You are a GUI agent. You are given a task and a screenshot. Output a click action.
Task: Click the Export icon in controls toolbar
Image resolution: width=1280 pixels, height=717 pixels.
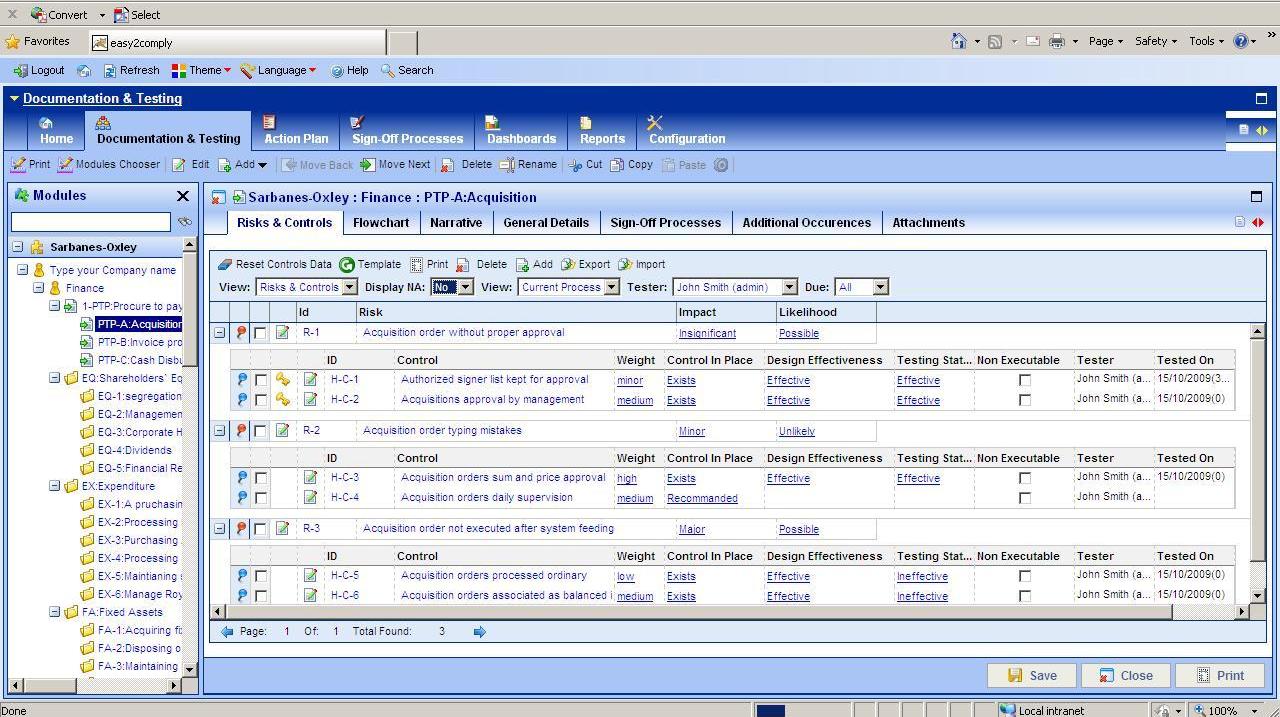pyautogui.click(x=568, y=265)
